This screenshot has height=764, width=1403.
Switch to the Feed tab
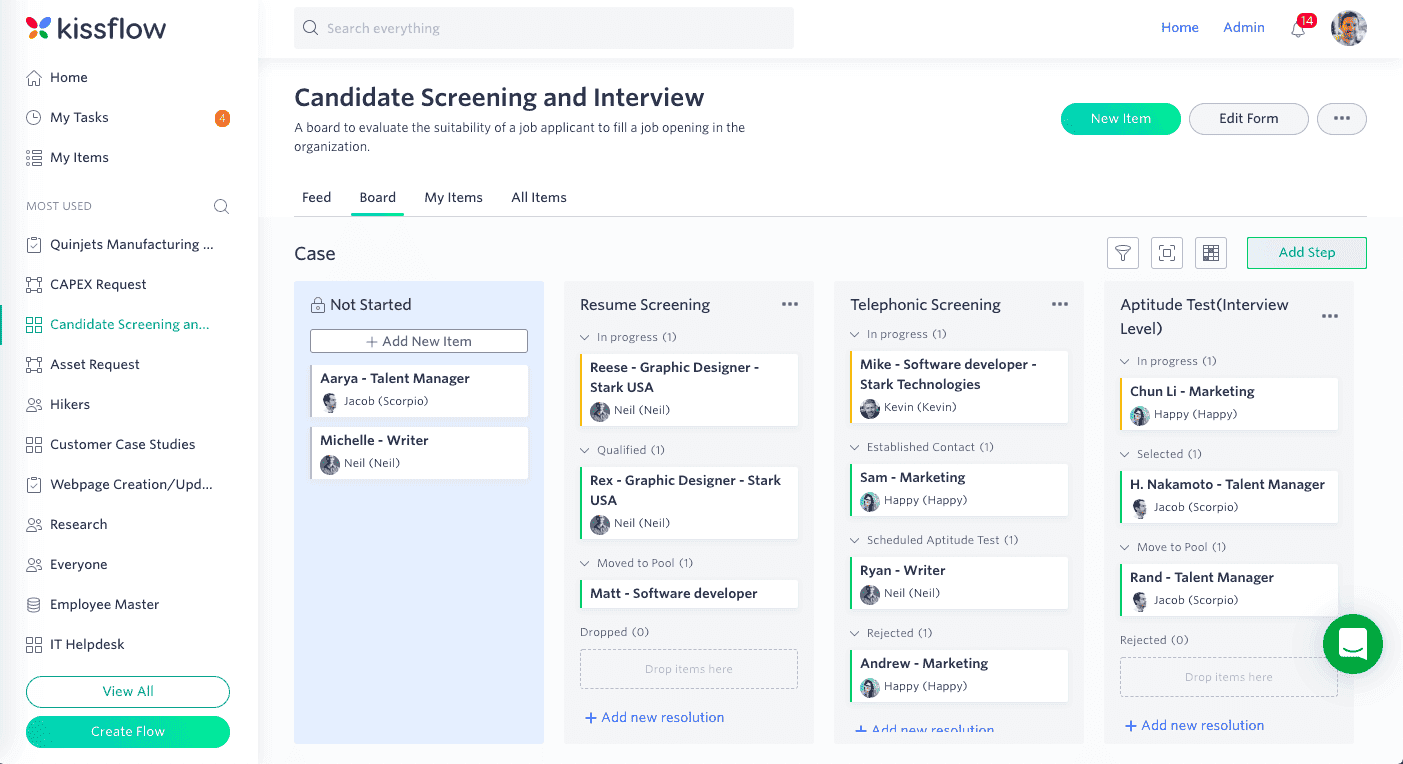click(x=316, y=197)
